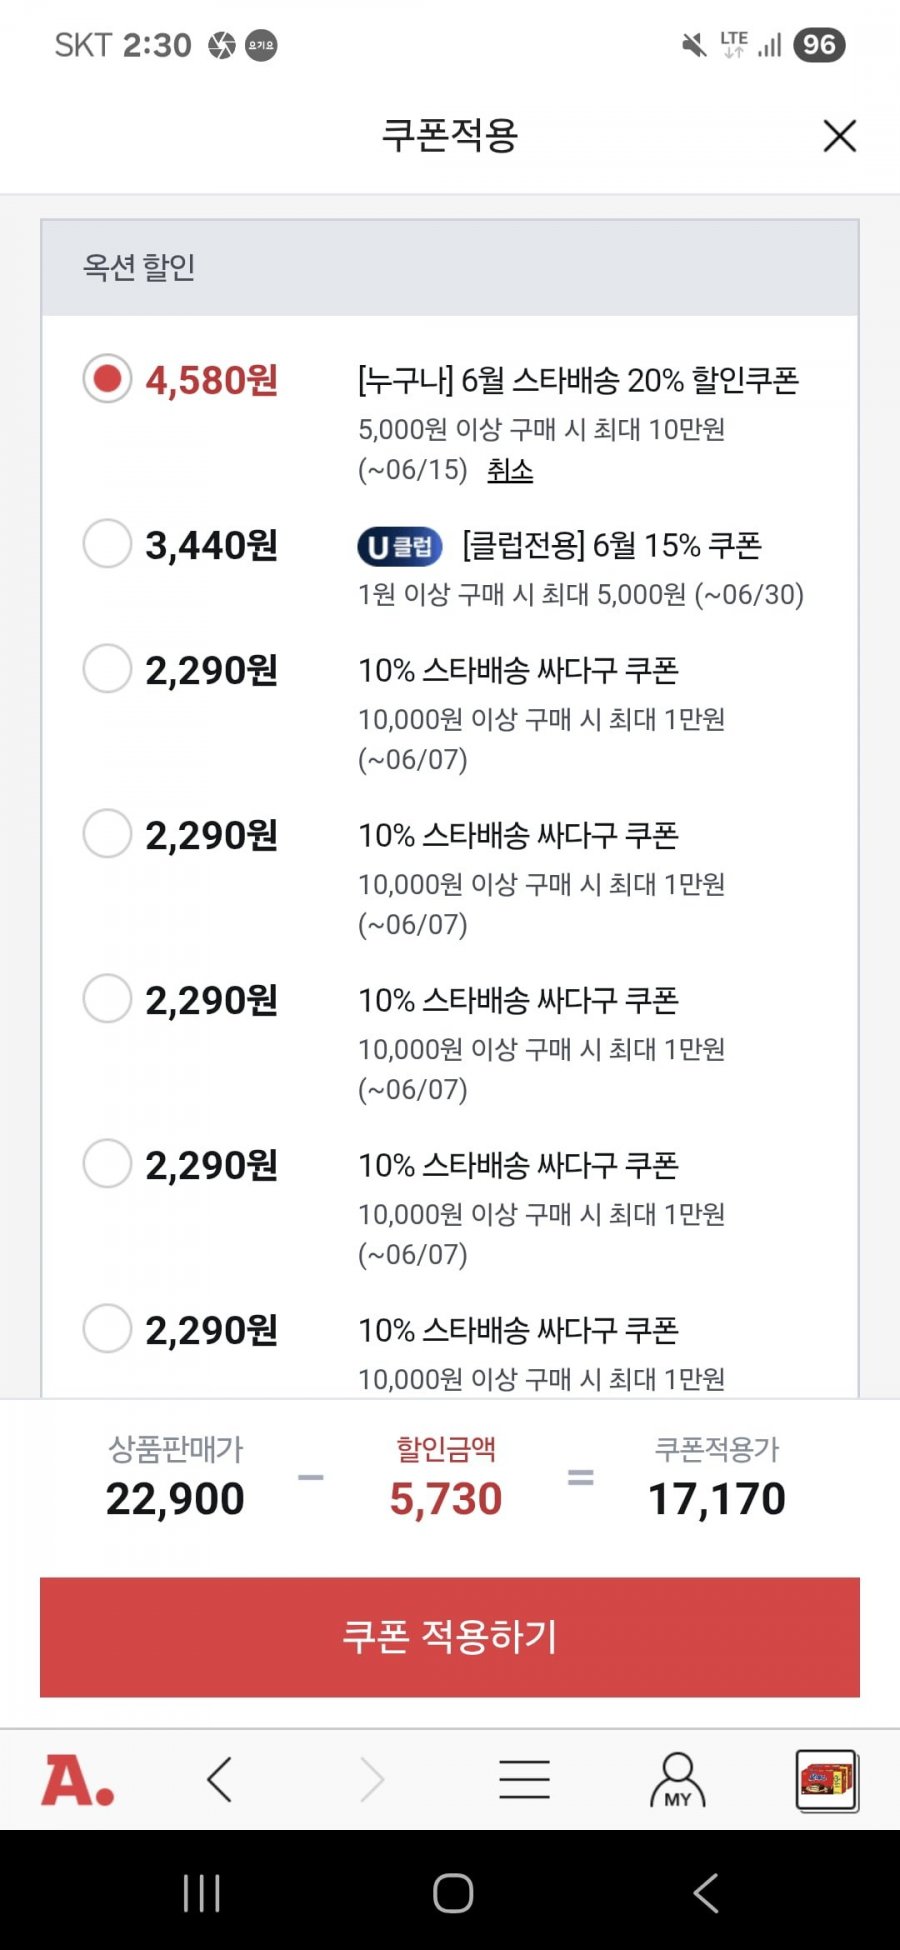The width and height of the screenshot is (900, 1950).
Task: Tap the 쿠폰 적용하기 button
Action: coord(450,1637)
